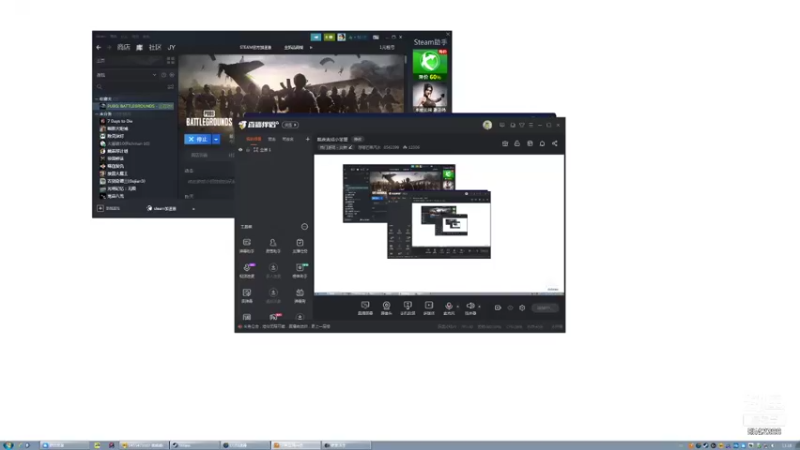Select PUBG: BATTLEGROUNDS in Steam library list
800x450 pixels.
pos(135,106)
